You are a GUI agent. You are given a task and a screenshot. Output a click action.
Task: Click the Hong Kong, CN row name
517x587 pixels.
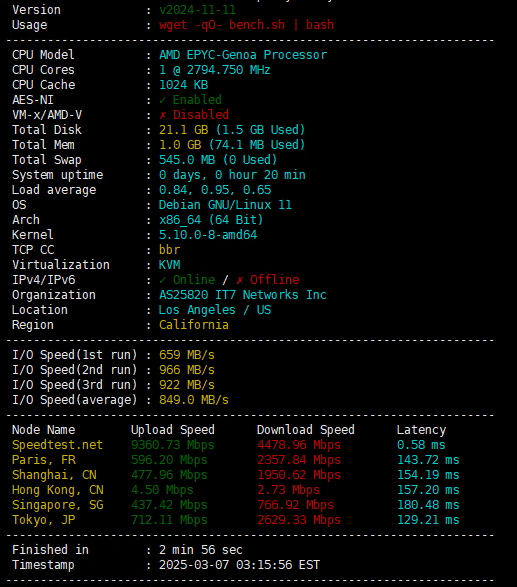pyautogui.click(x=58, y=490)
